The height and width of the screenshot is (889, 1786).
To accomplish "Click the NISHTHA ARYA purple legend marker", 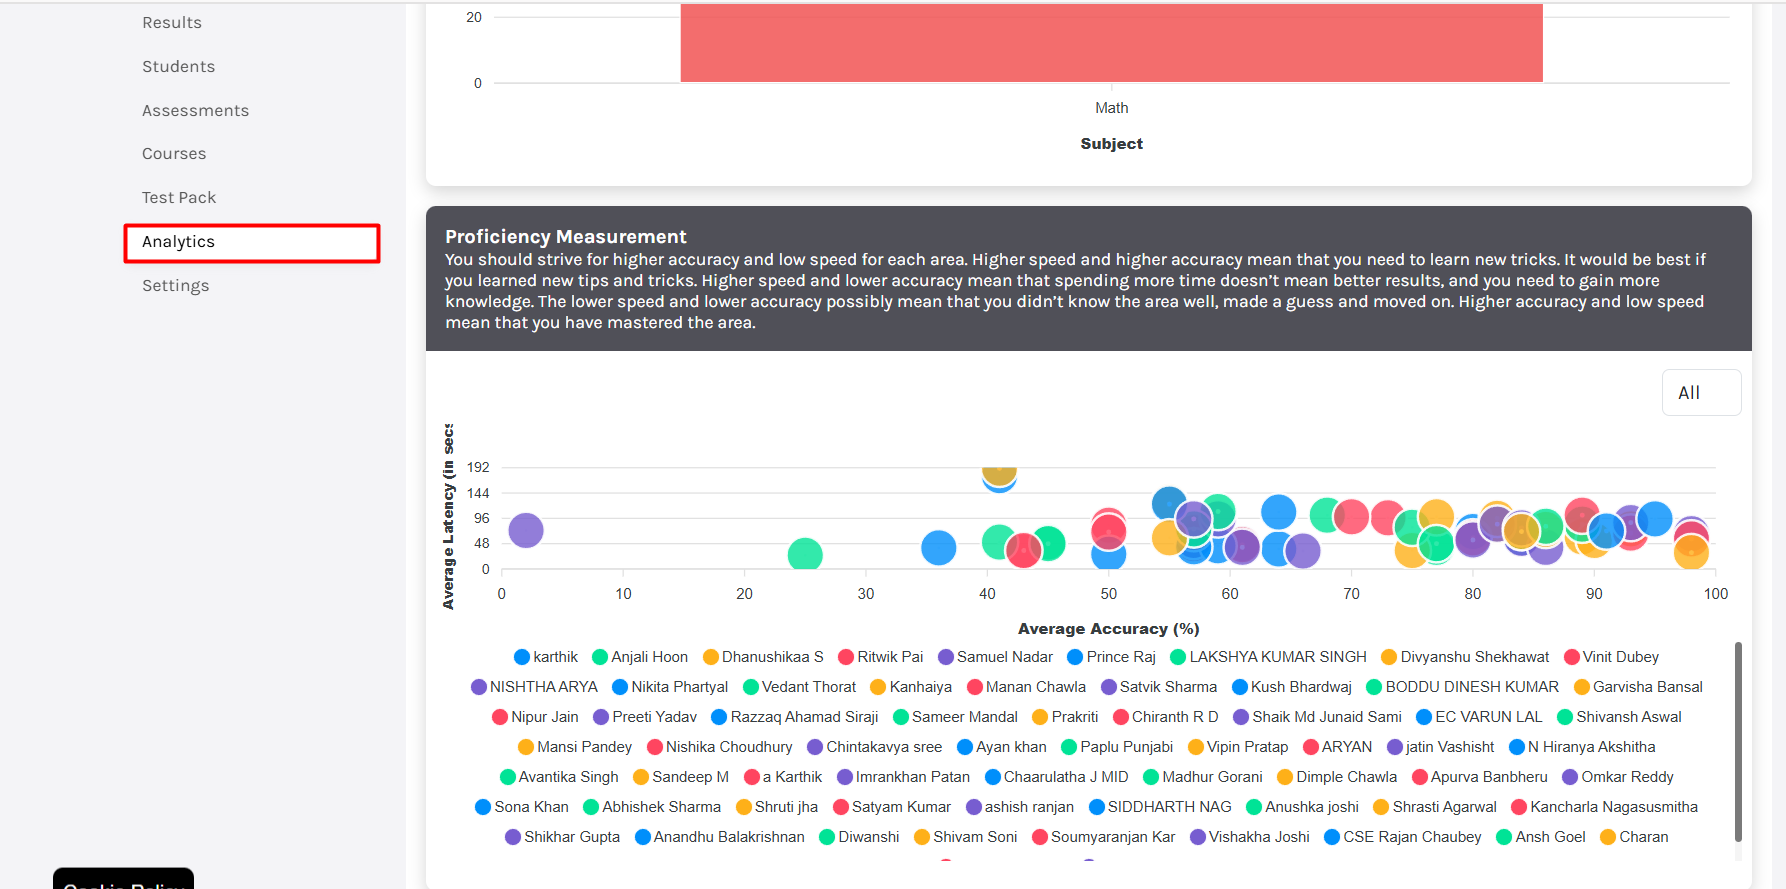I will click(479, 687).
